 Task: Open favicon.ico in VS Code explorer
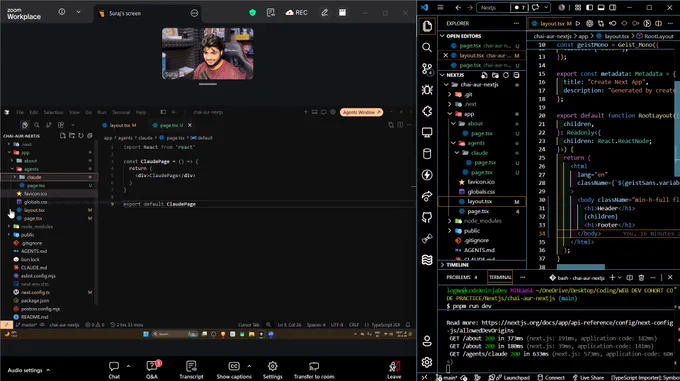(481, 182)
